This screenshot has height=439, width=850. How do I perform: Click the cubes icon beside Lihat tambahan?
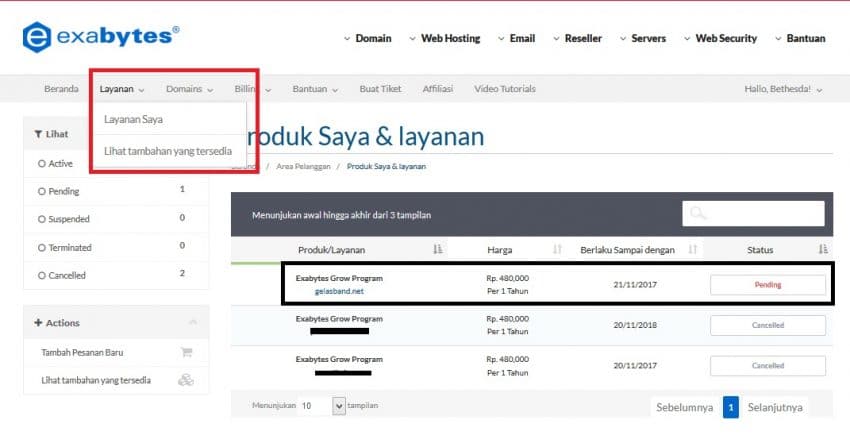(x=186, y=380)
